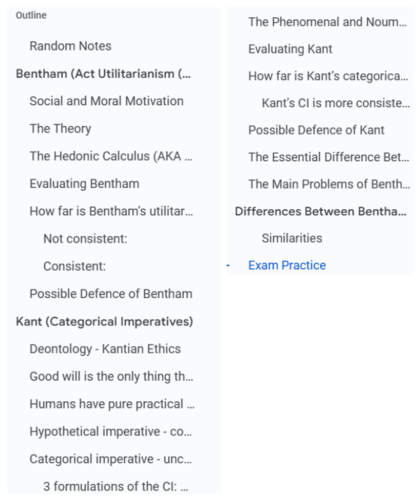Select Good will is the only thing entry

pyautogui.click(x=111, y=376)
